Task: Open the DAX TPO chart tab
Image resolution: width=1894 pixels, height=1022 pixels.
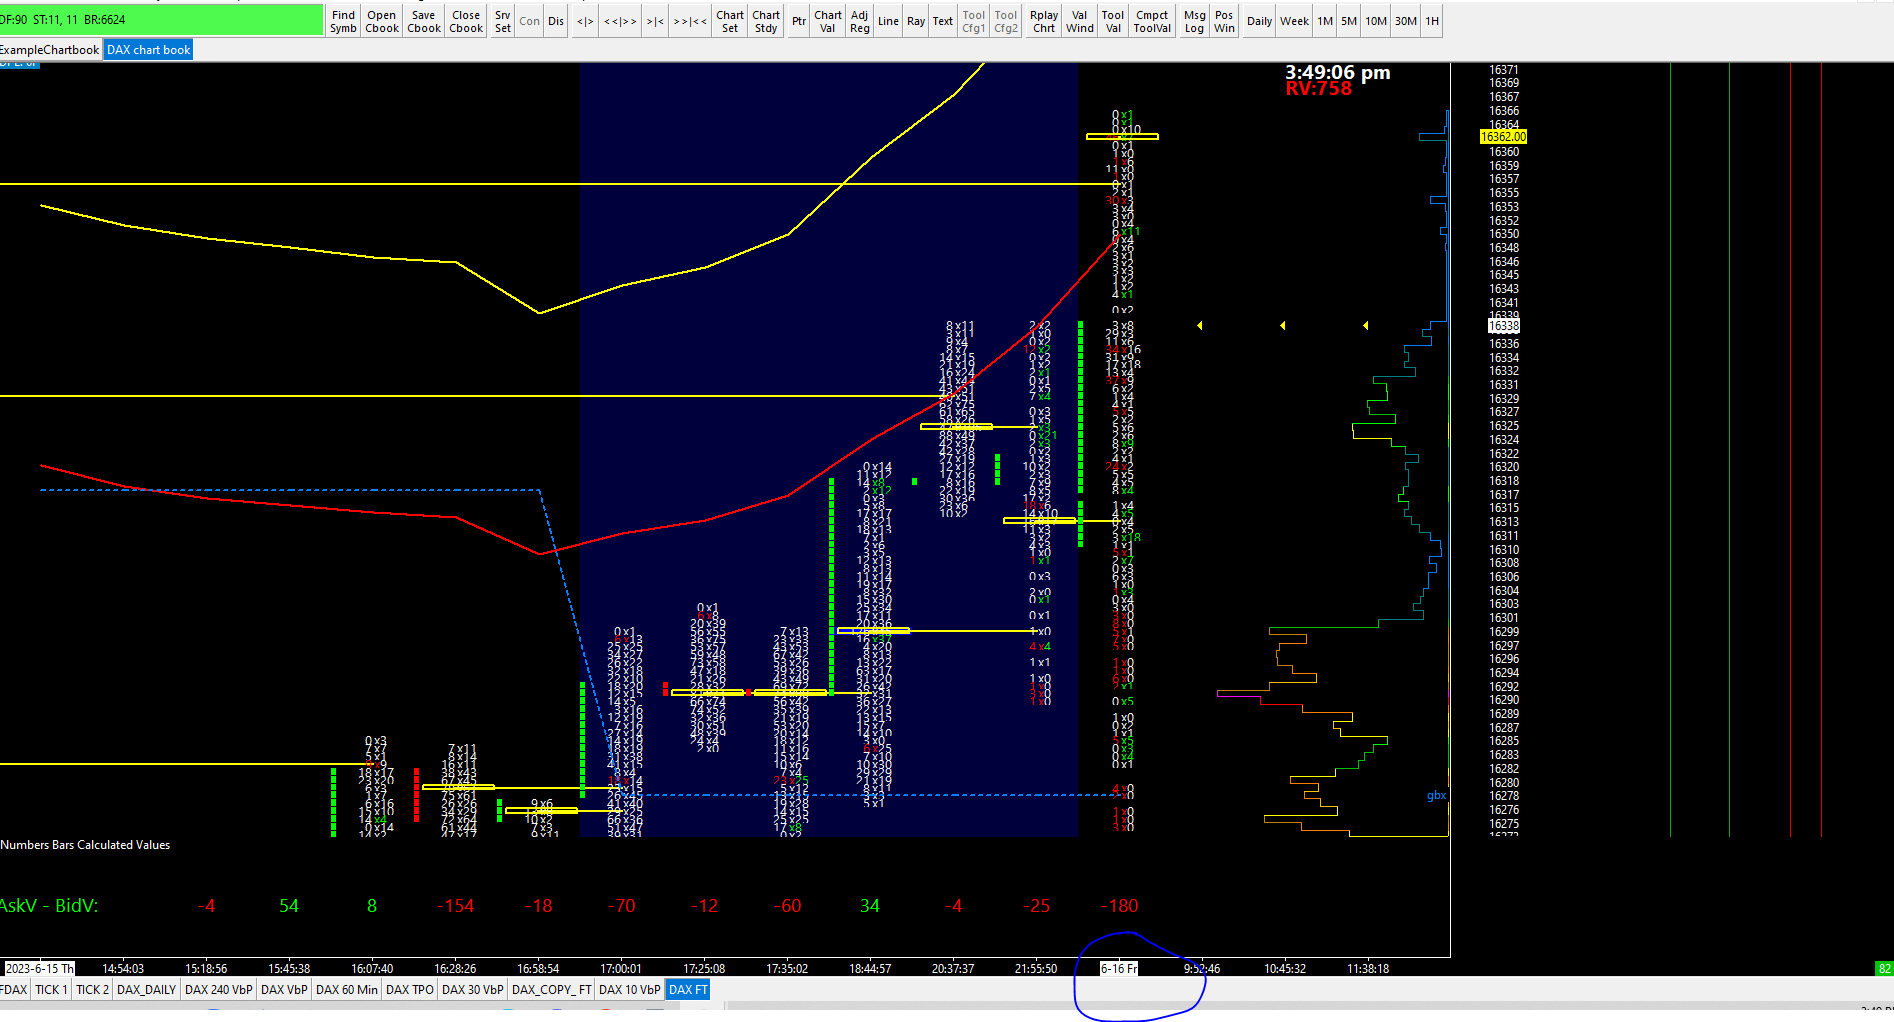Action: click(x=410, y=990)
